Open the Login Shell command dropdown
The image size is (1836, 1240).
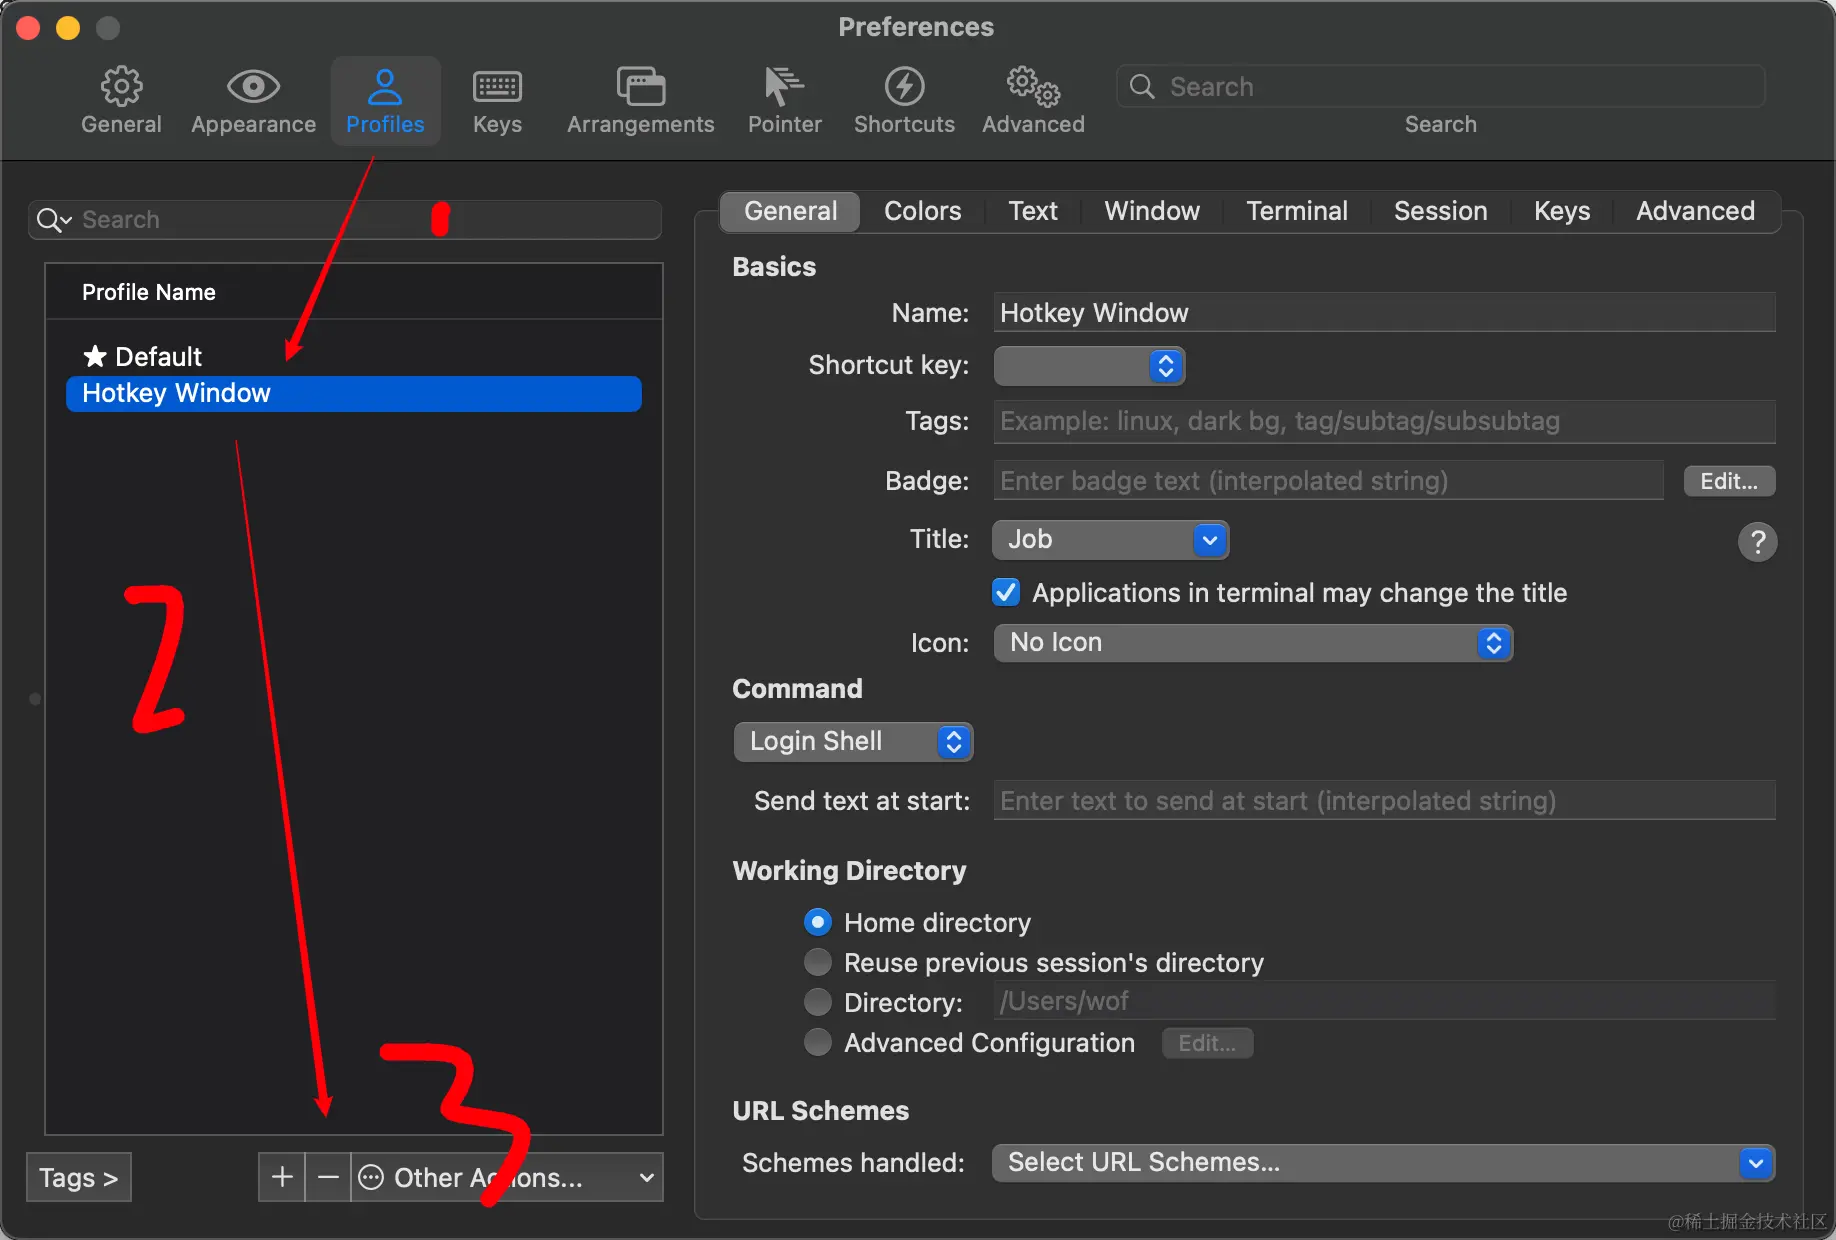coord(853,742)
